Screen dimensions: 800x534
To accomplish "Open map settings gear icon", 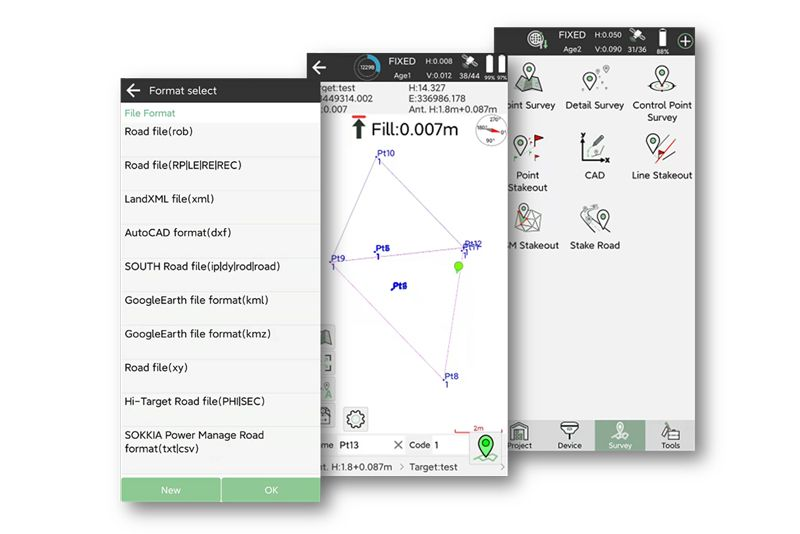I will coord(356,419).
